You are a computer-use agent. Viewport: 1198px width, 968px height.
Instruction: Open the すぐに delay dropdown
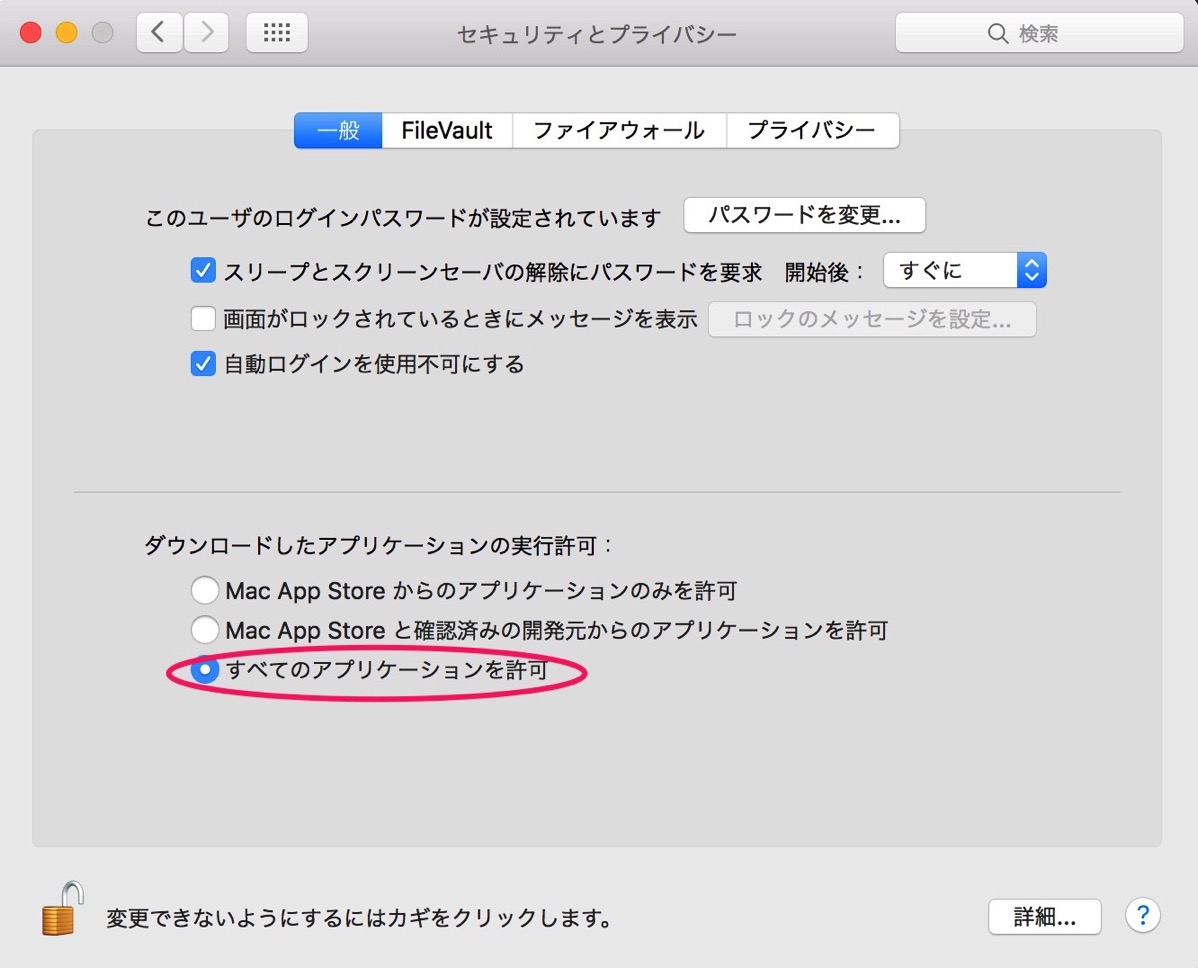(964, 270)
